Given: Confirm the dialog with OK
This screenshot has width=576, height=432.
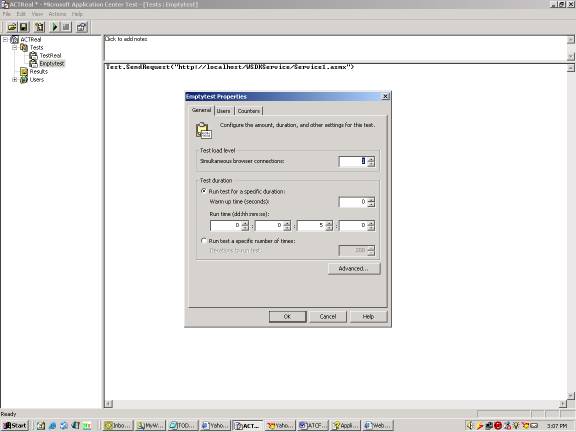Looking at the screenshot, I should click(x=287, y=316).
